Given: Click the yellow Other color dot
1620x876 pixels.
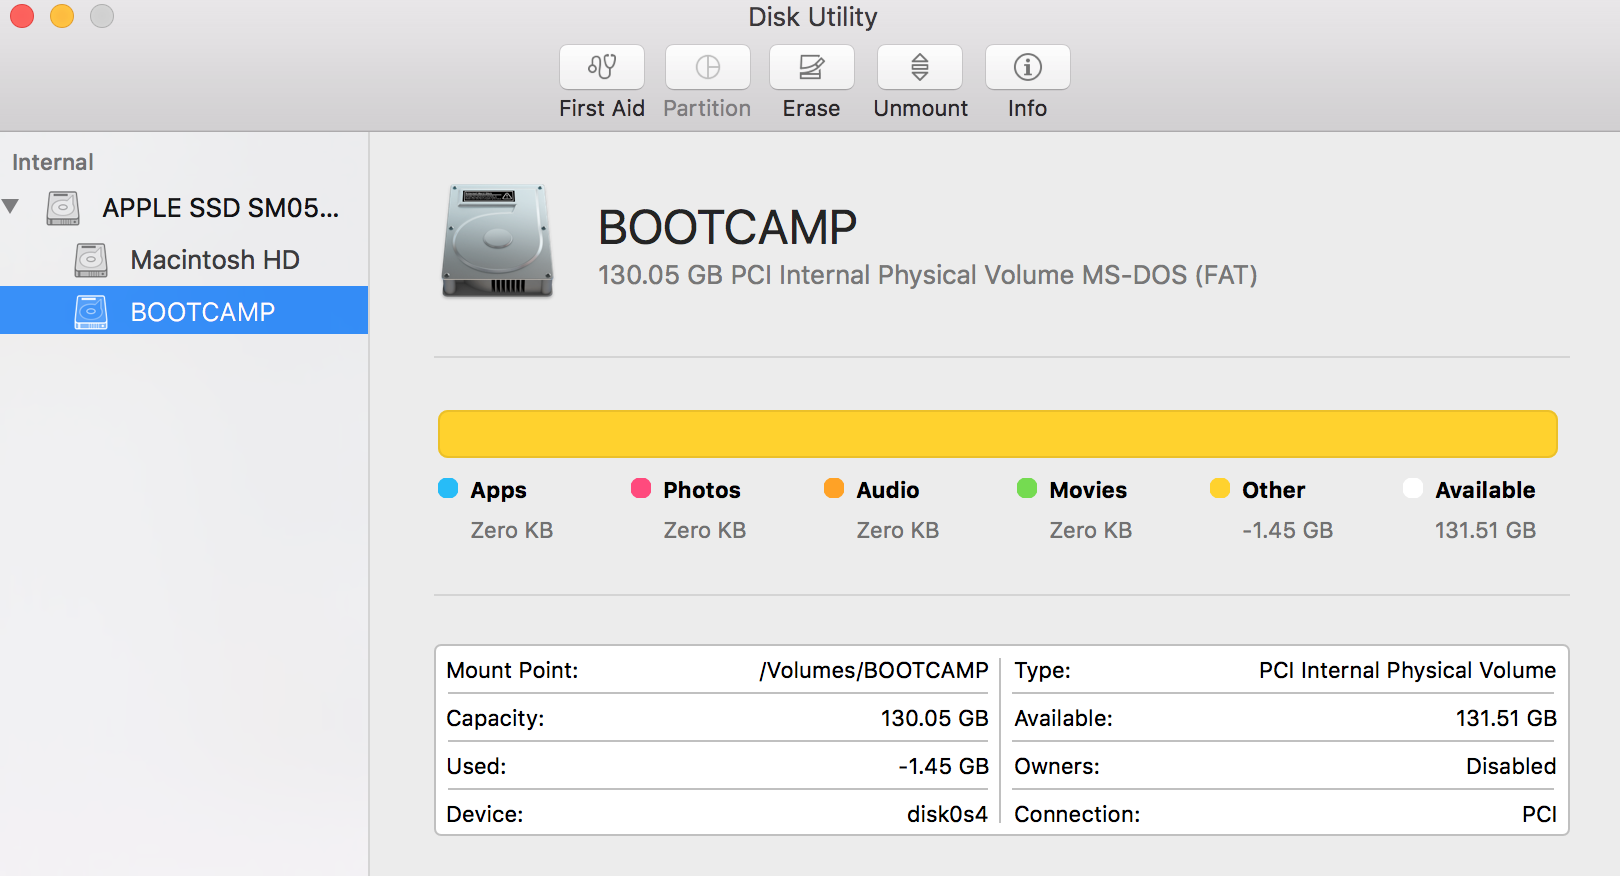Looking at the screenshot, I should [1220, 488].
